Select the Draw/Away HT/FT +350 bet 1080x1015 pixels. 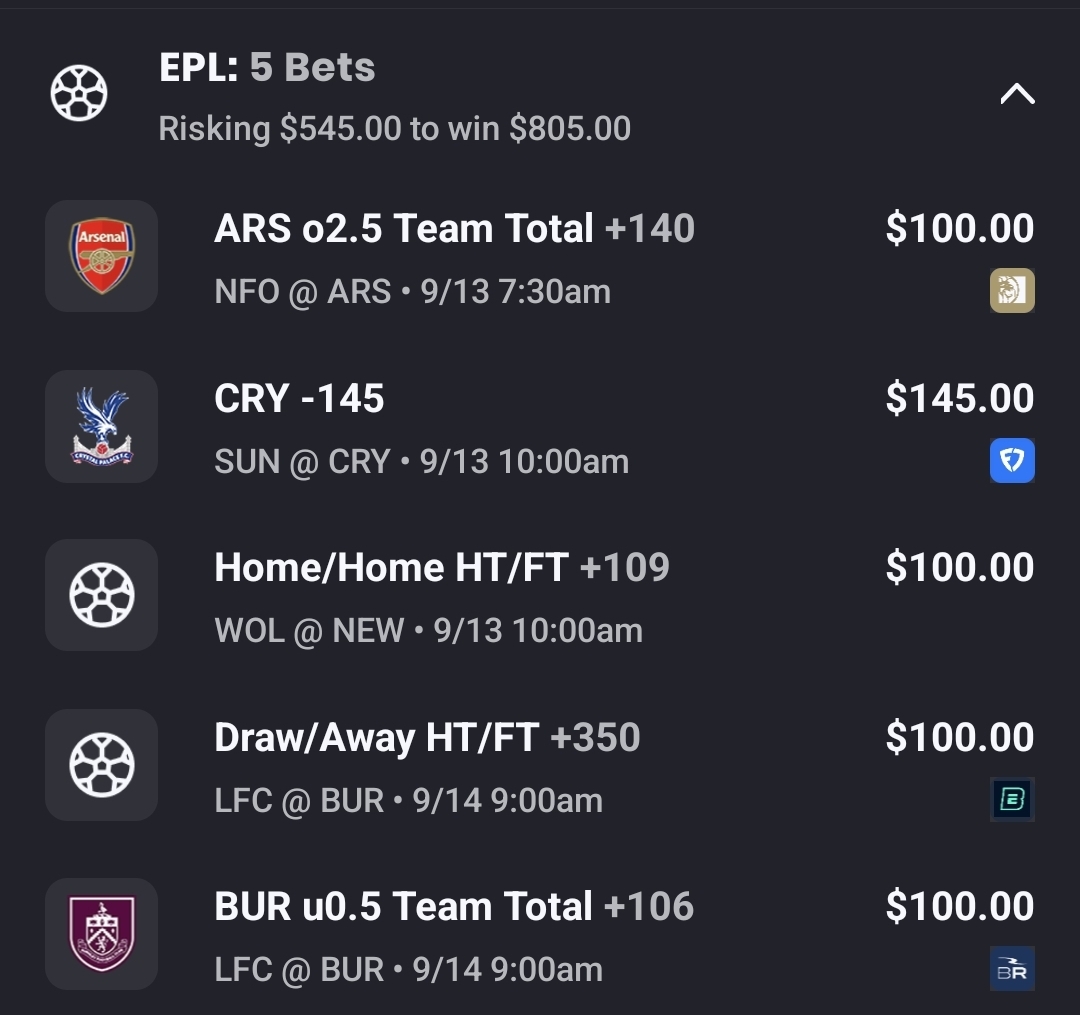[x=427, y=738]
